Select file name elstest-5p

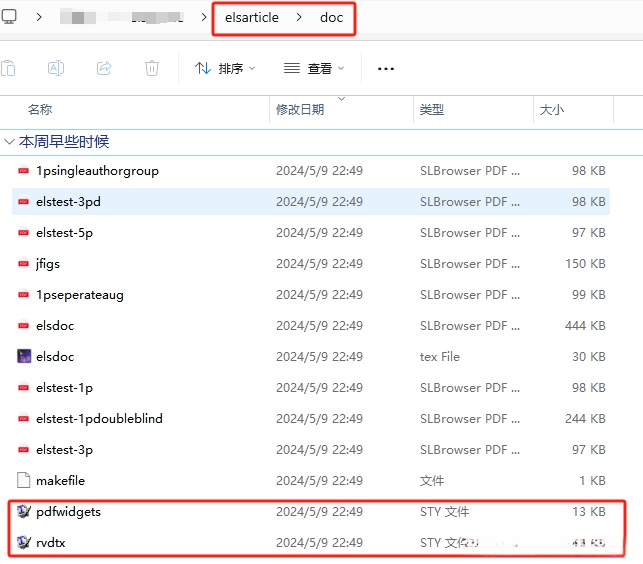pos(64,233)
